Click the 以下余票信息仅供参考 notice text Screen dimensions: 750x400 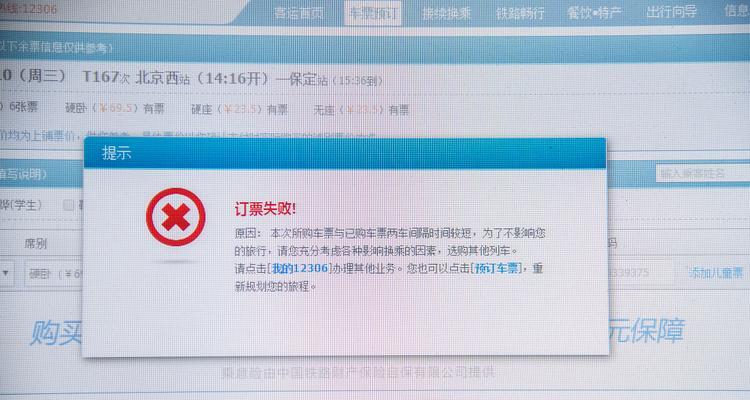coord(56,47)
